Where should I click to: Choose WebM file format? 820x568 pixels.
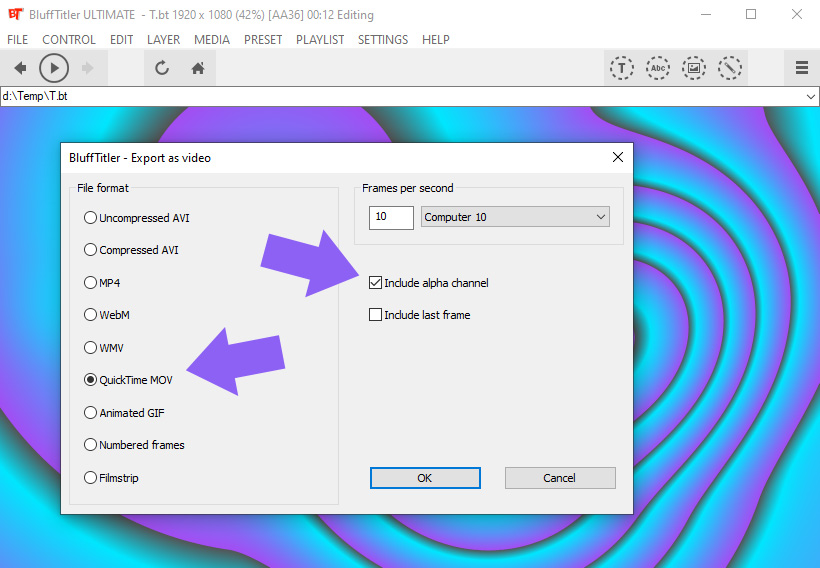(107, 315)
